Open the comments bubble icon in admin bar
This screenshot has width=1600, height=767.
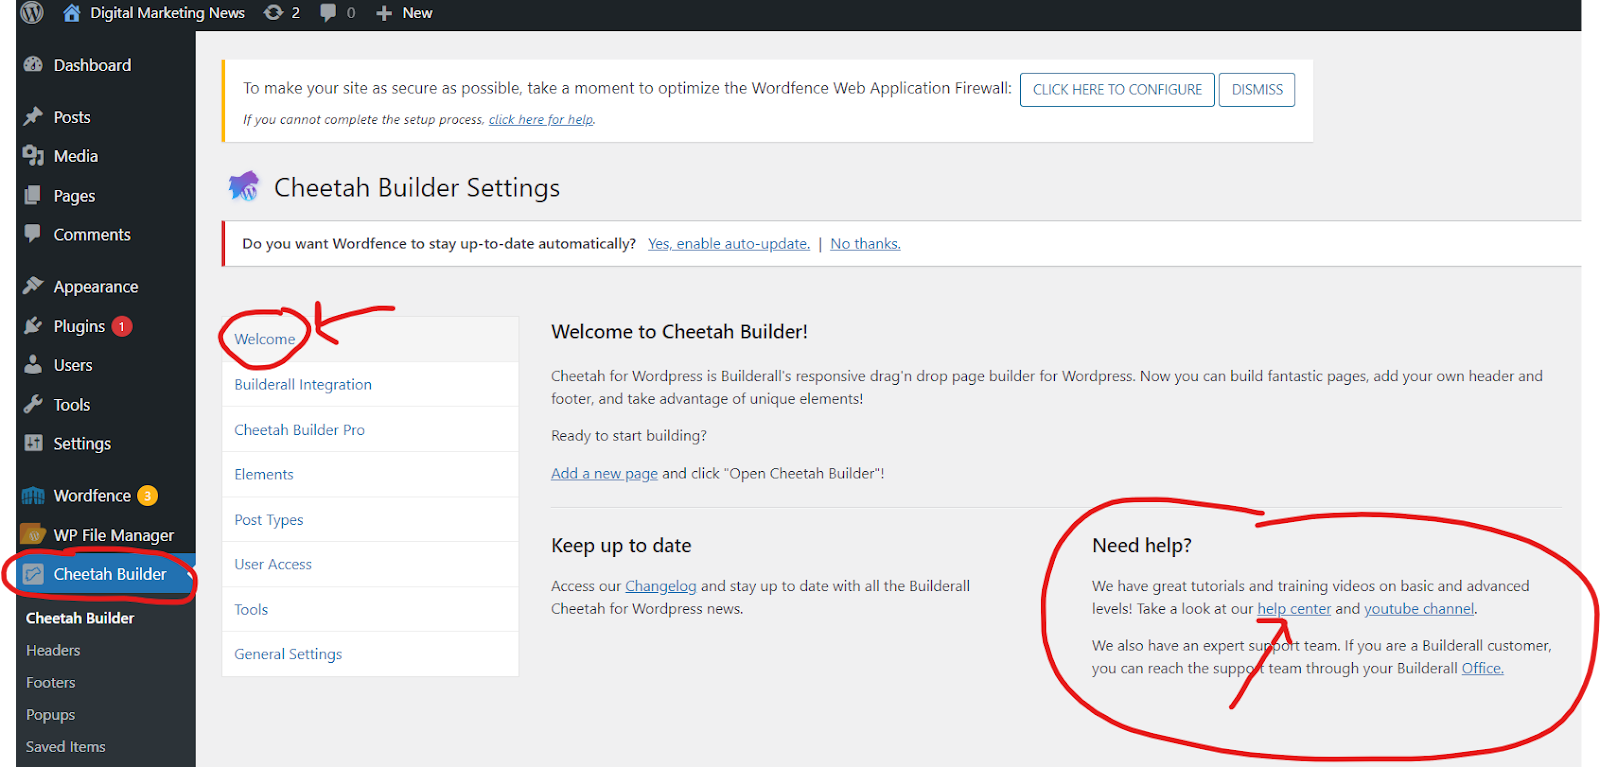click(x=328, y=13)
